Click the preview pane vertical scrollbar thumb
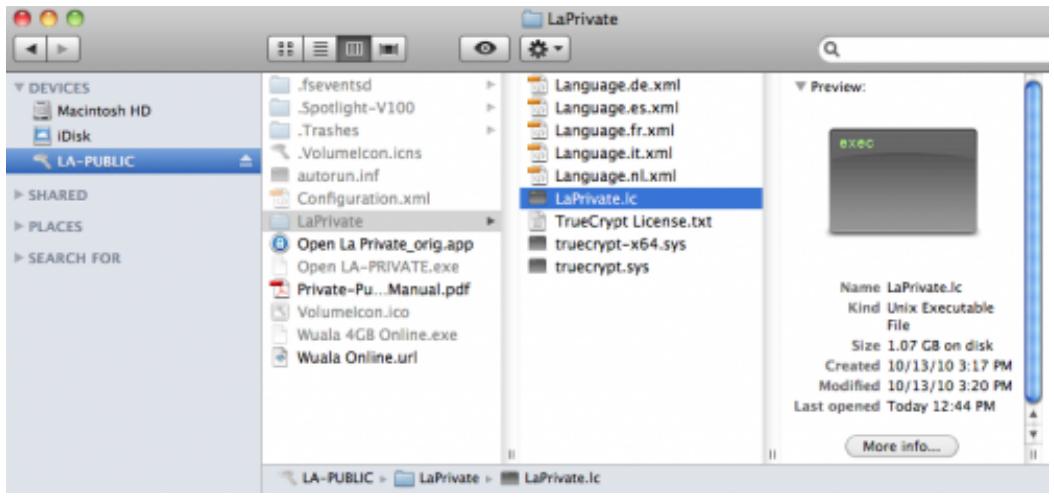The height and width of the screenshot is (498, 1054). point(1033,242)
